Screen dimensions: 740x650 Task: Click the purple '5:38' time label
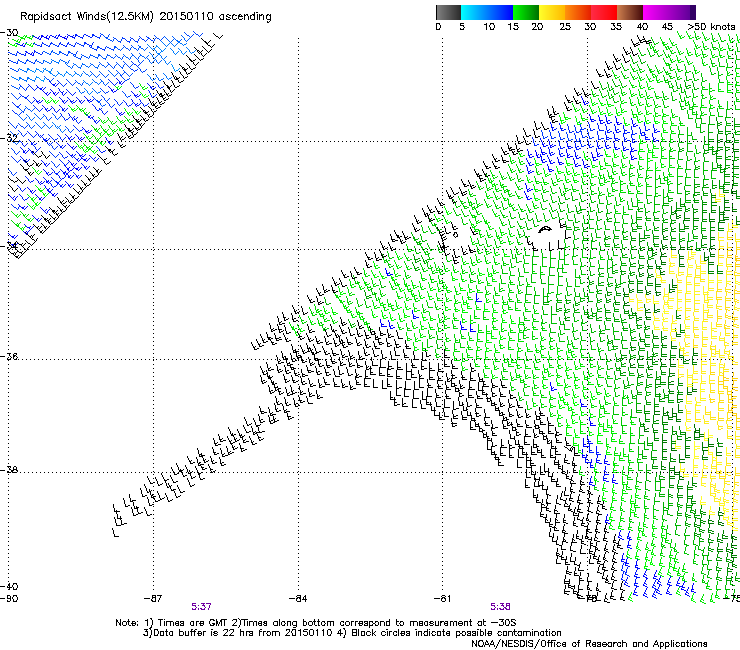500,606
